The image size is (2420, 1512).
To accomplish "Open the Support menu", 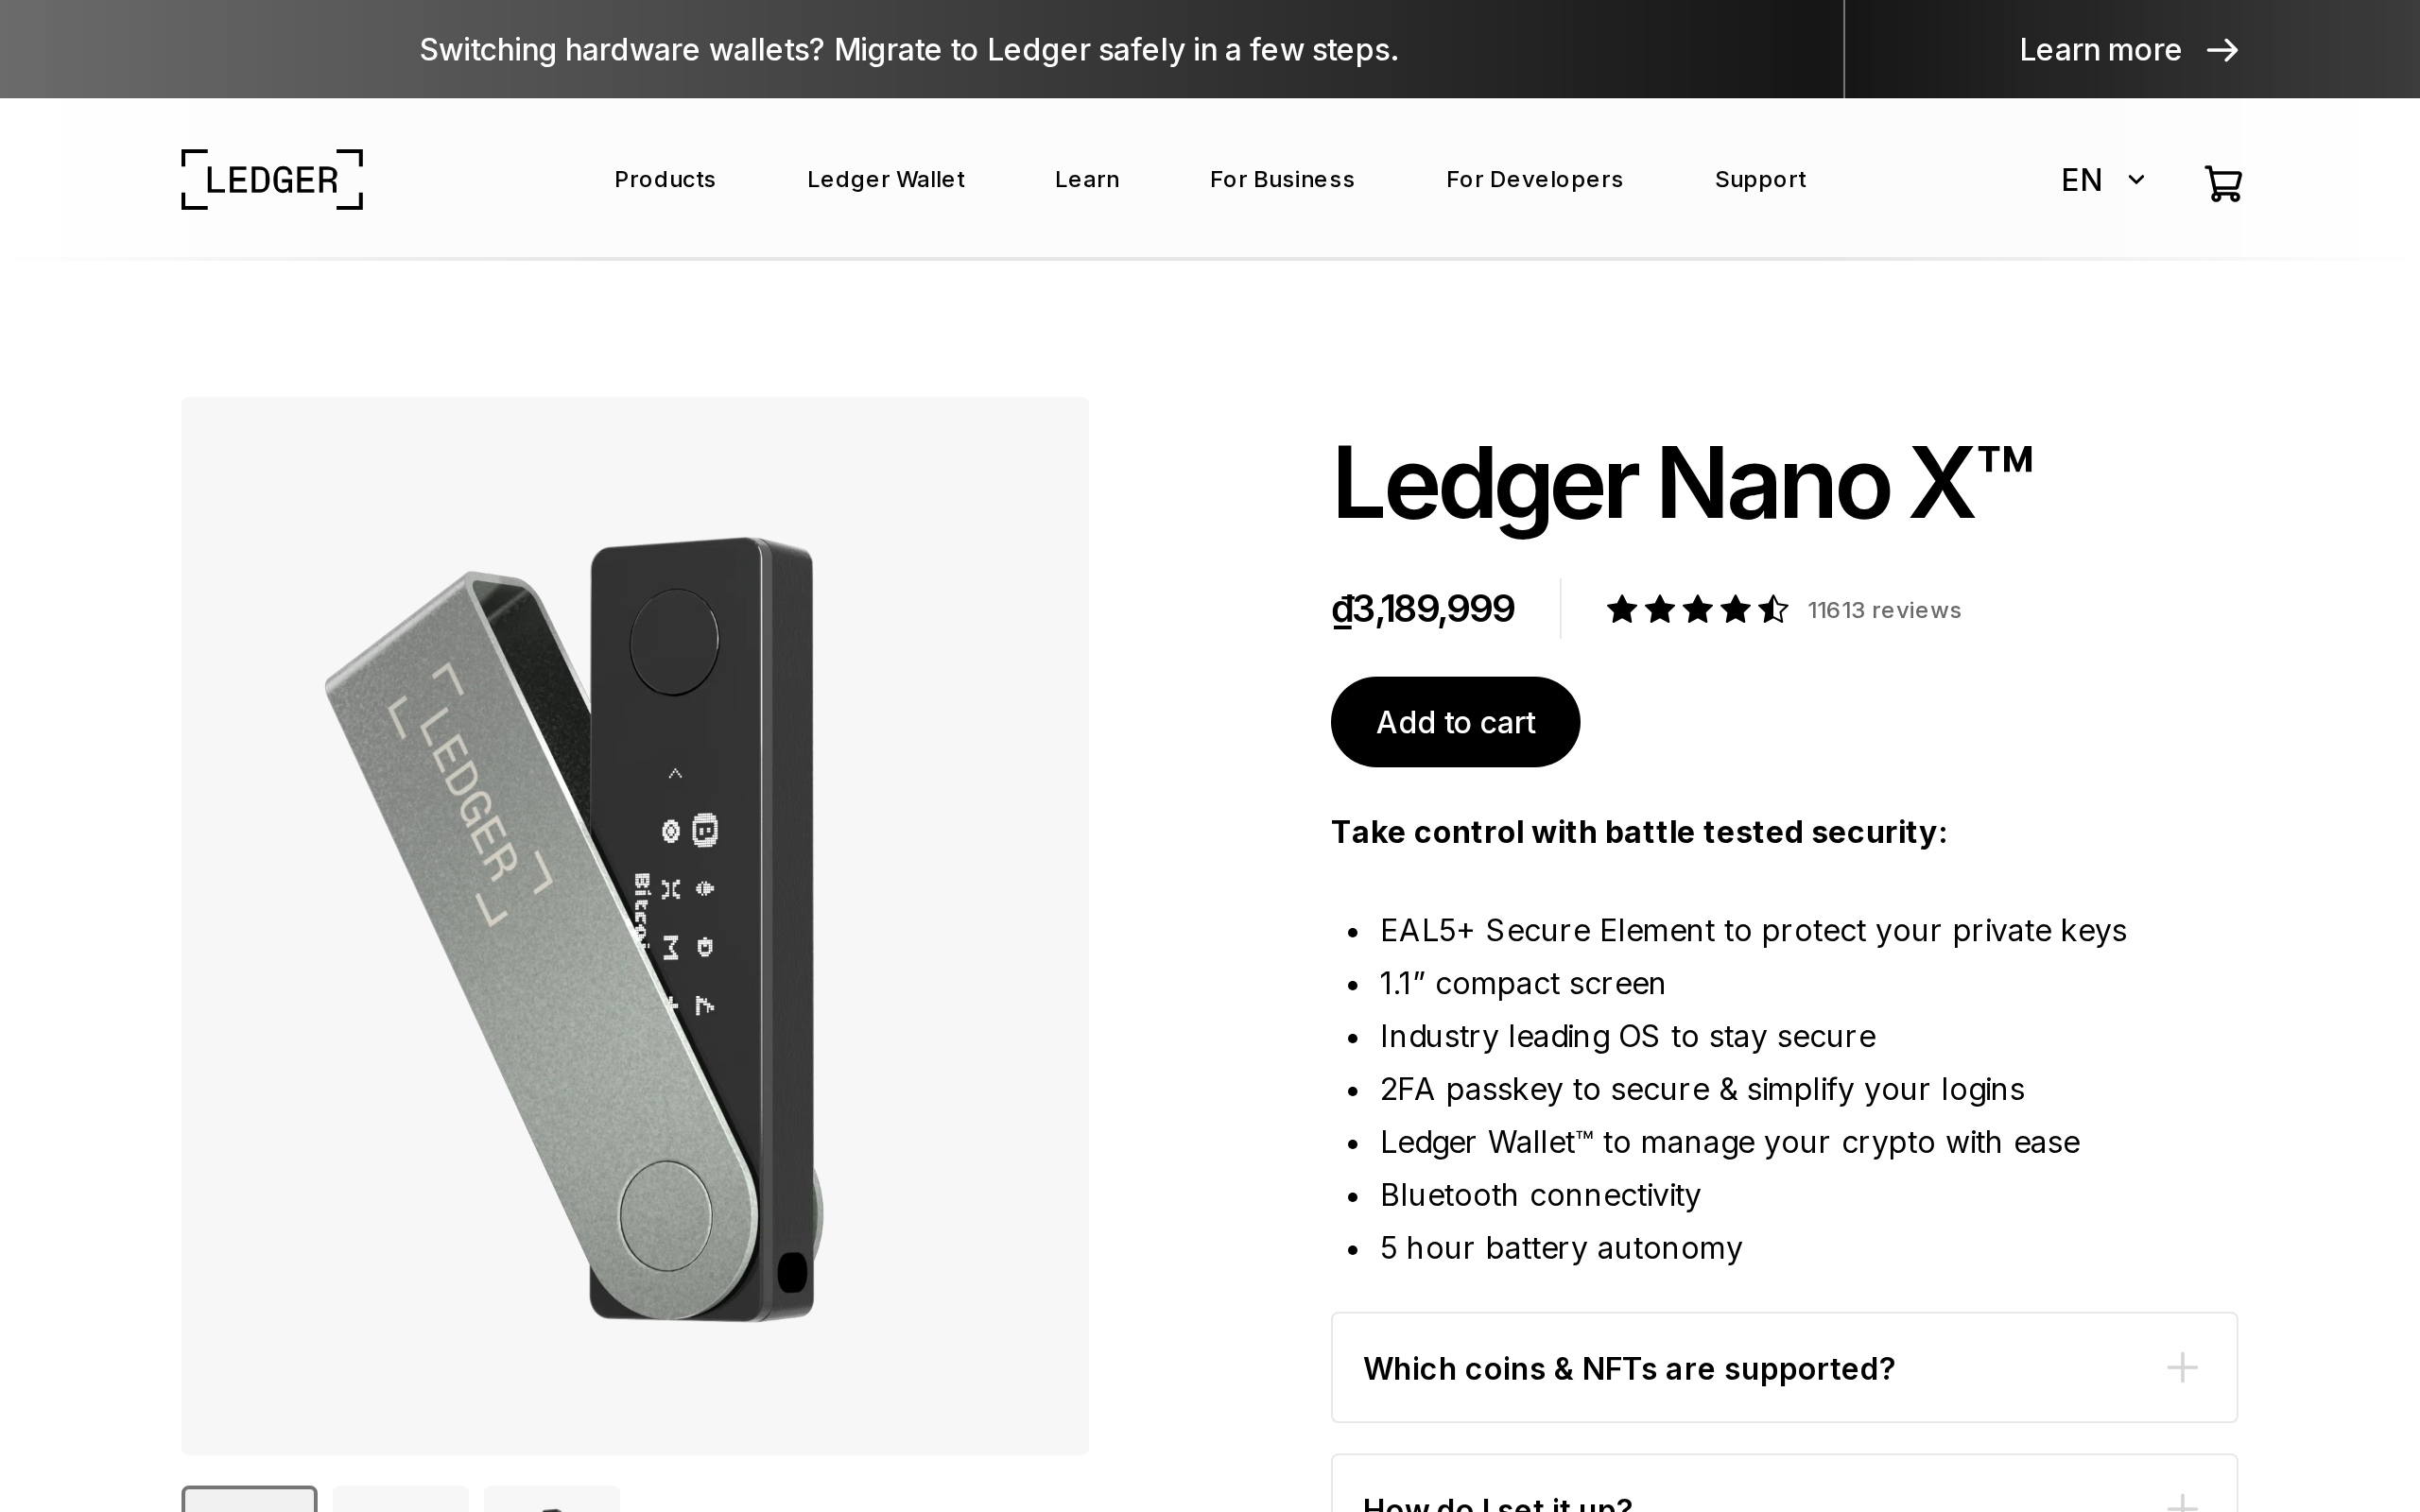I will 1760,180.
